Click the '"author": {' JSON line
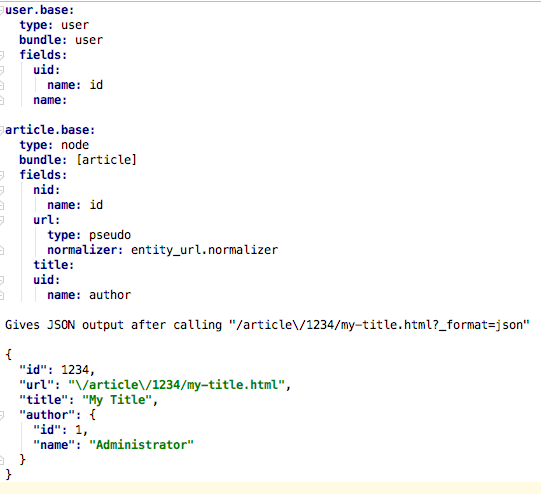The width and height of the screenshot is (541, 494). (58, 415)
